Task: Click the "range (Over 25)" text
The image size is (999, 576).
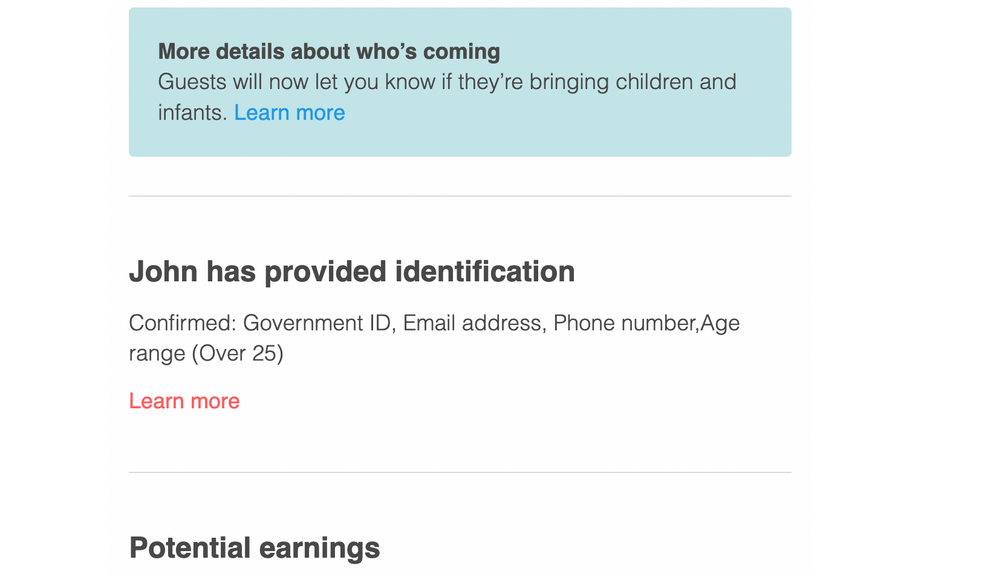Action: pyautogui.click(x=206, y=353)
